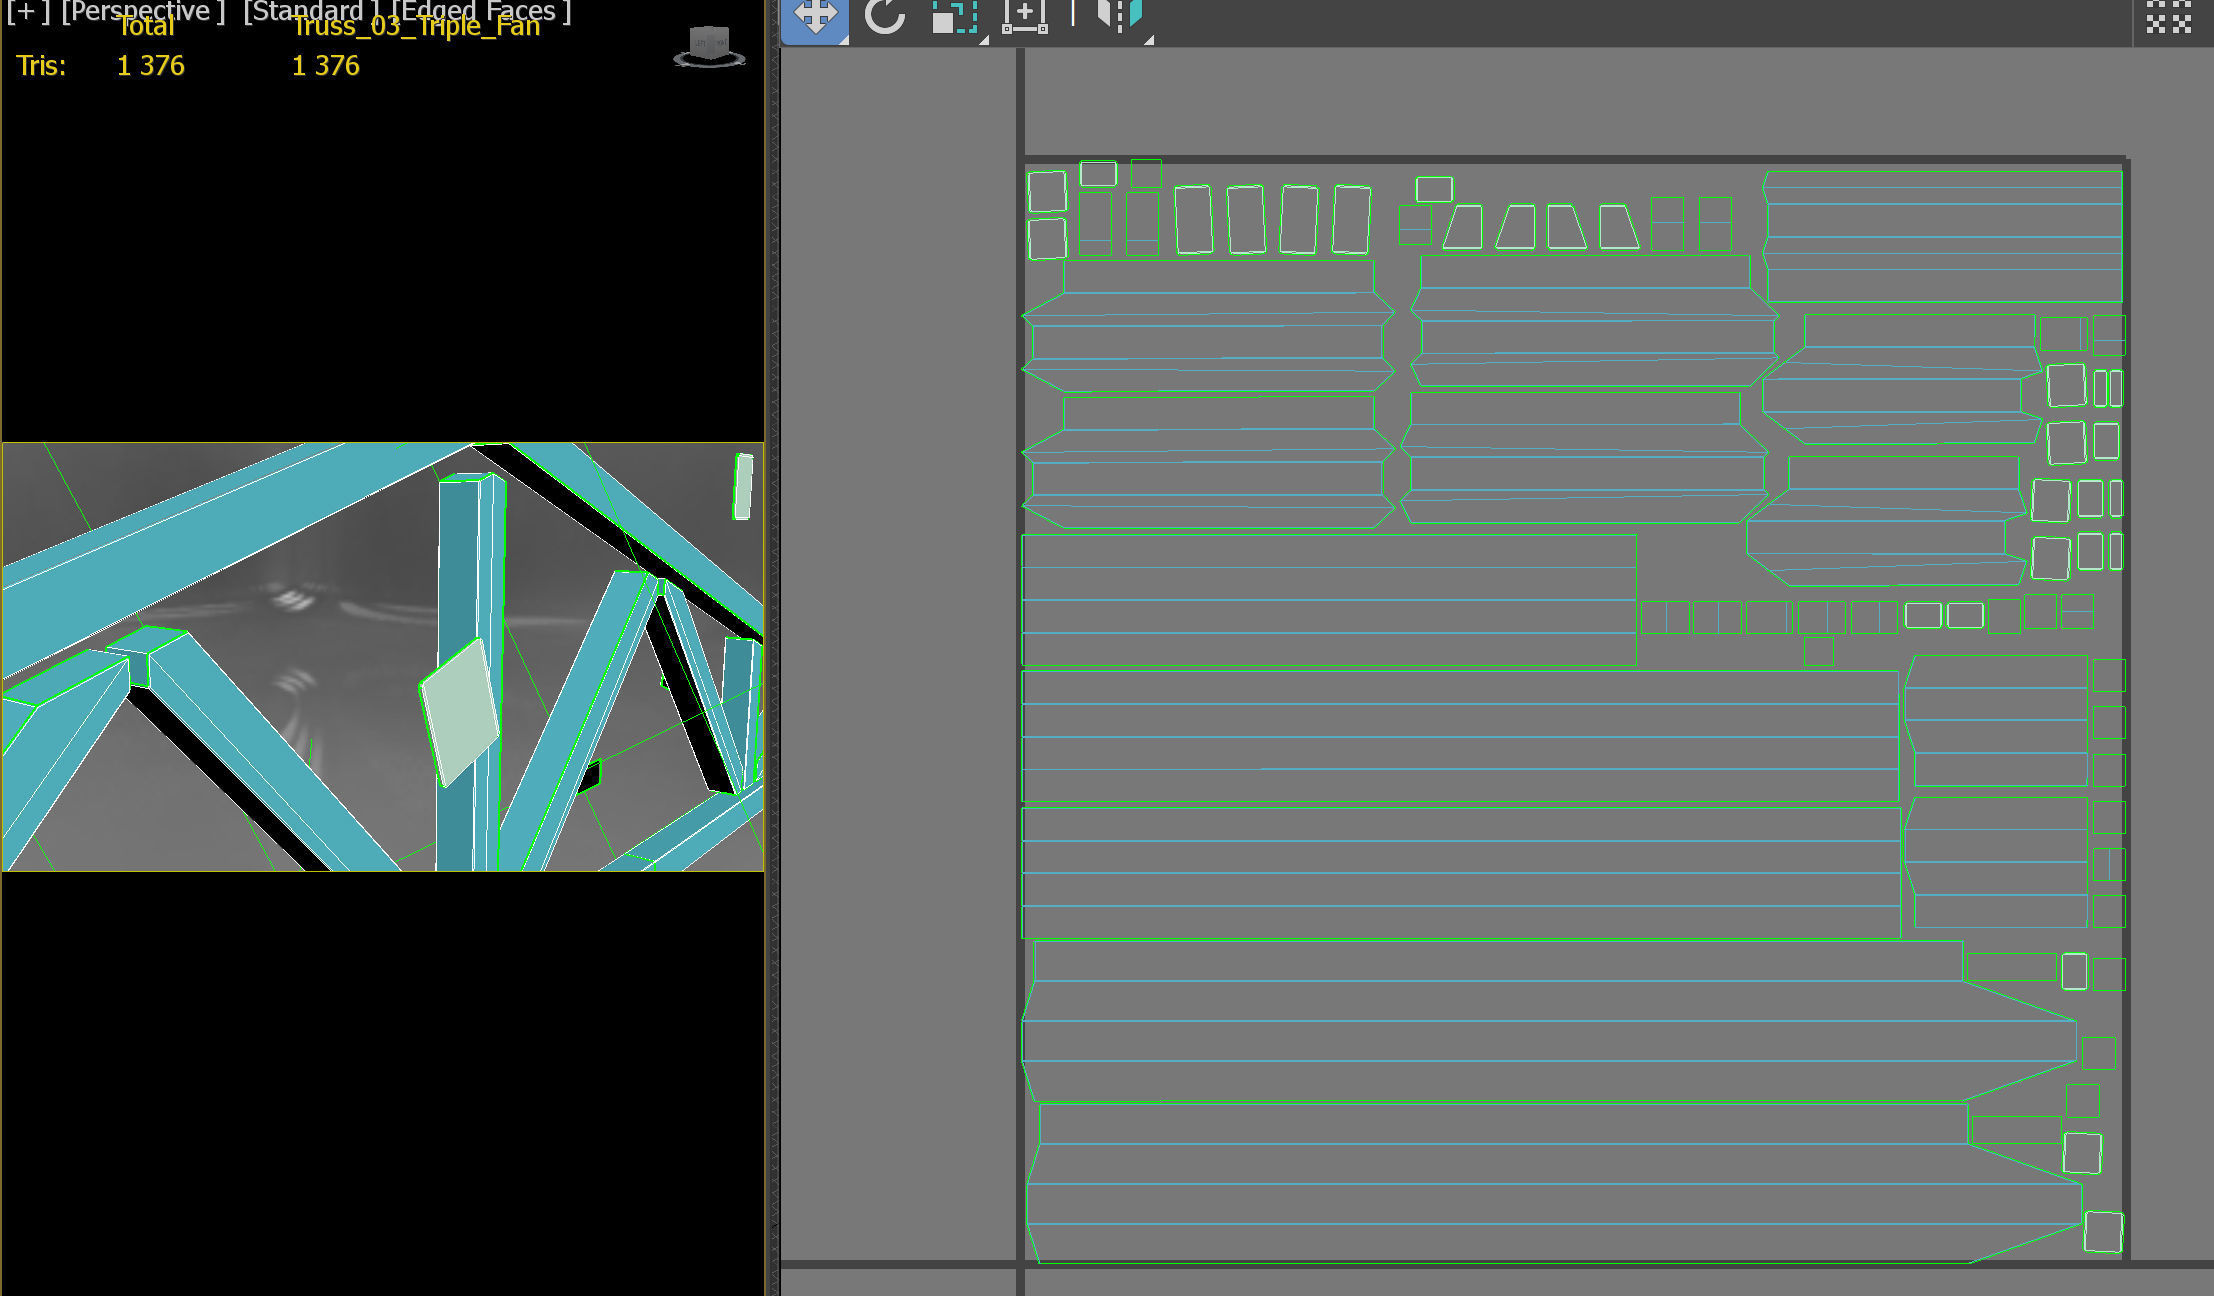The height and width of the screenshot is (1296, 2214).
Task: Open the Perspective viewport label menu
Action: (x=143, y=11)
